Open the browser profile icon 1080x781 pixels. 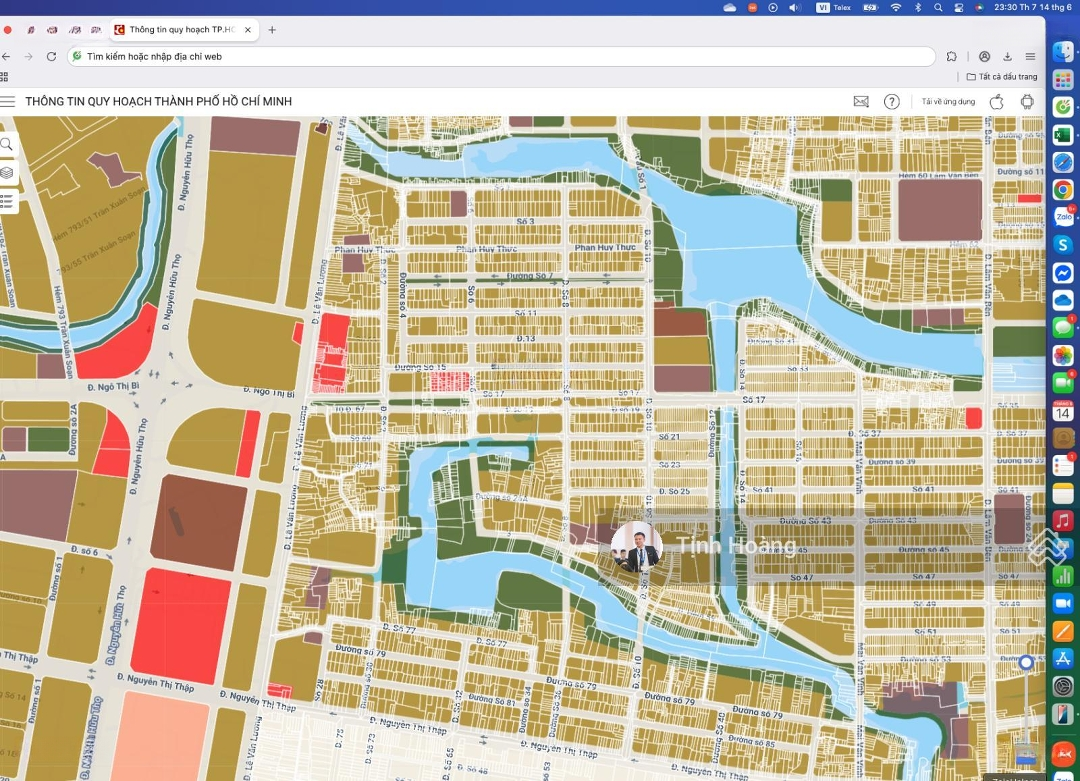tap(985, 57)
